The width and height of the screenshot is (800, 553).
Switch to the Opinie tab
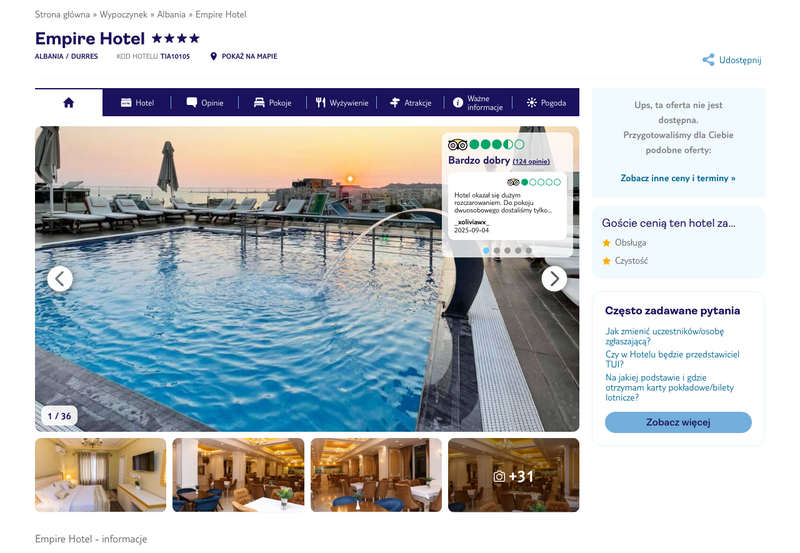point(205,103)
